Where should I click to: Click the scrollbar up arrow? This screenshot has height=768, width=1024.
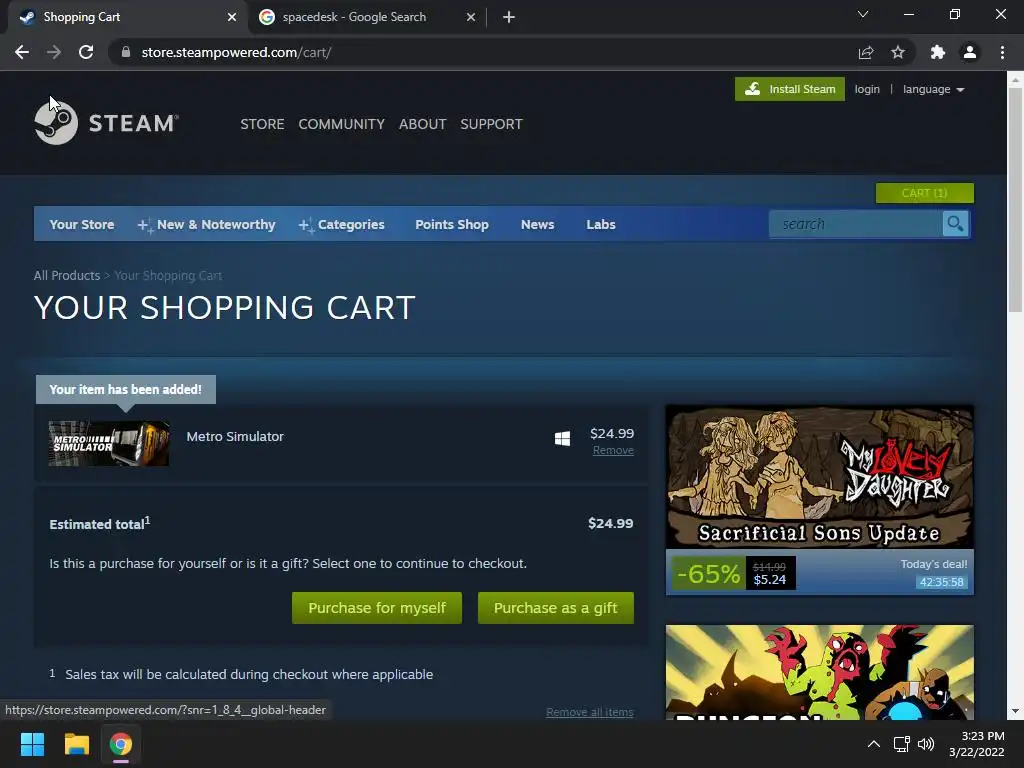(1015, 80)
